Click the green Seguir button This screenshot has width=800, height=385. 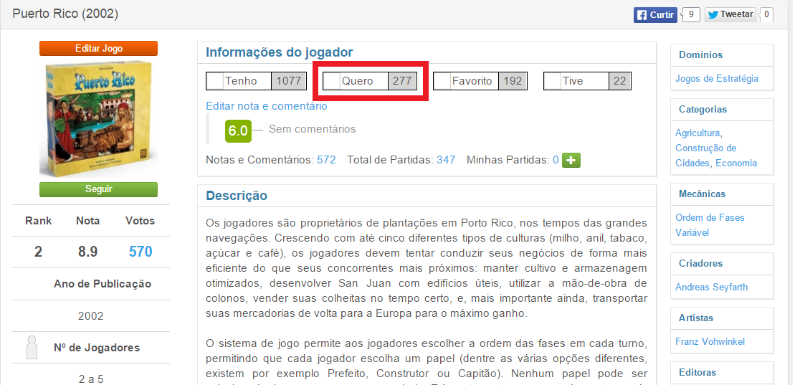point(98,189)
